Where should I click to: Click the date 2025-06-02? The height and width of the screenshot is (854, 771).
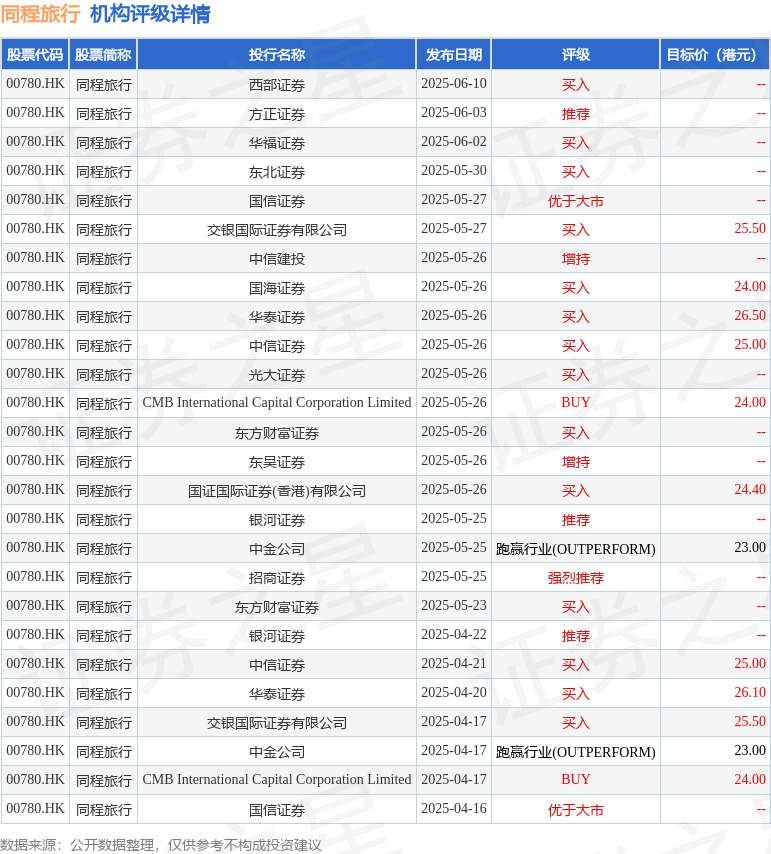pyautogui.click(x=454, y=141)
